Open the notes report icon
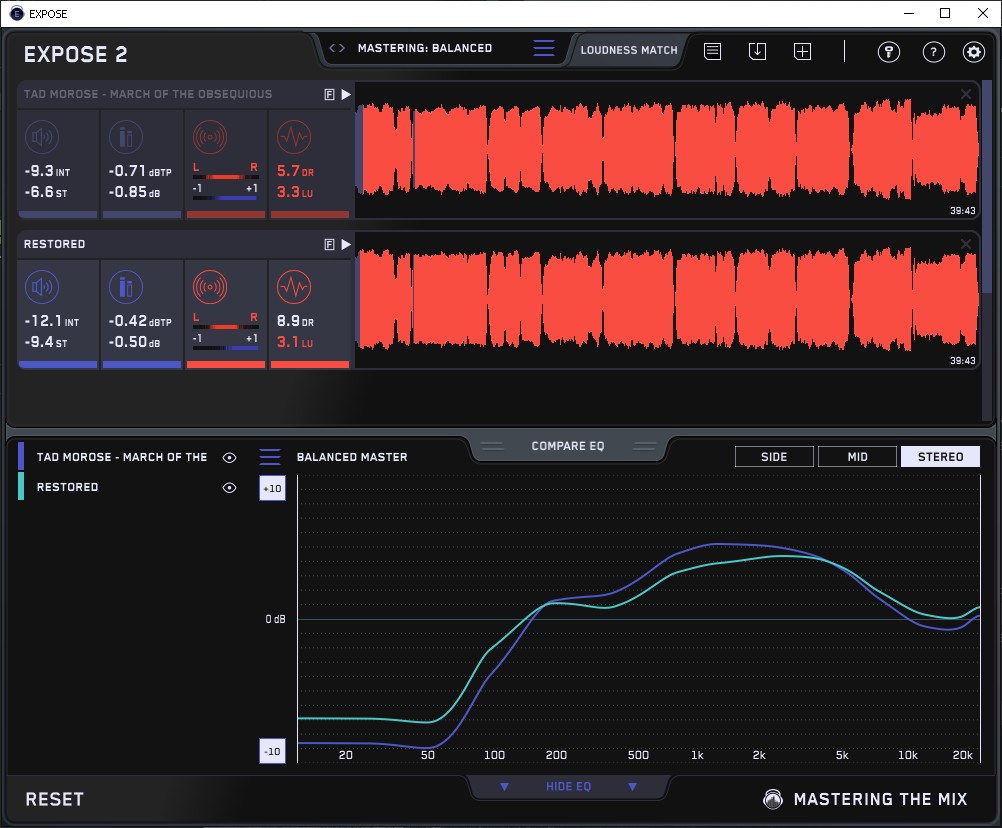Image resolution: width=1002 pixels, height=828 pixels. click(x=712, y=51)
